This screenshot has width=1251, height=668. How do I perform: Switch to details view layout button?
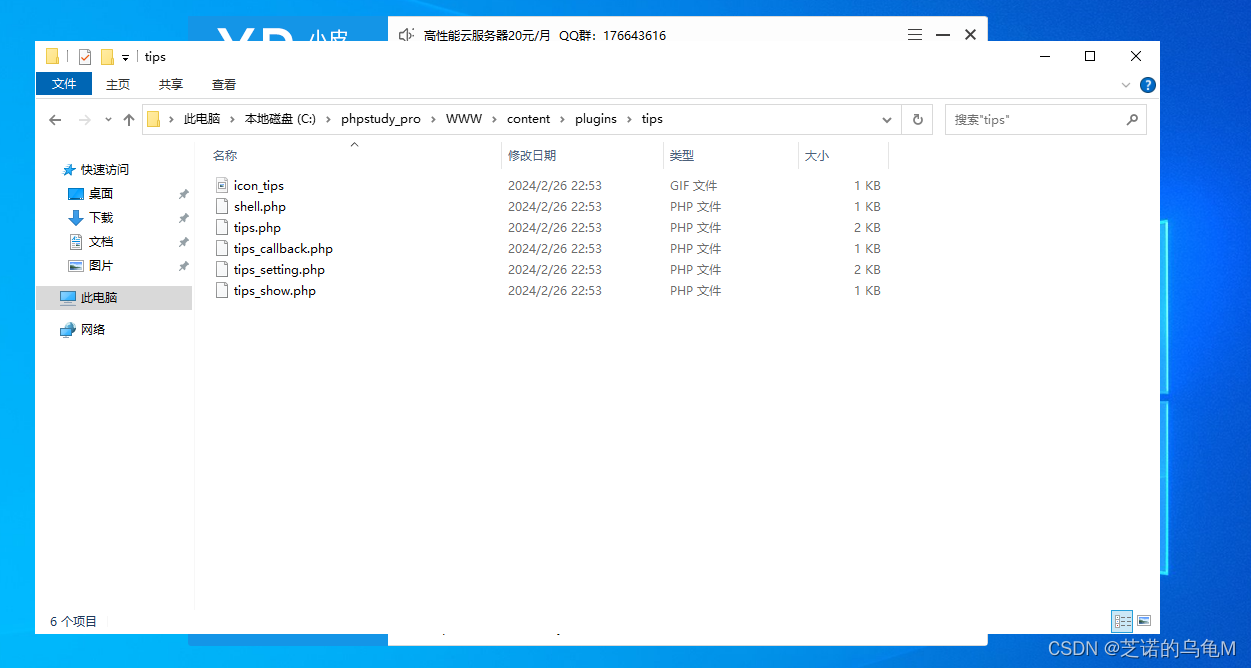1122,621
